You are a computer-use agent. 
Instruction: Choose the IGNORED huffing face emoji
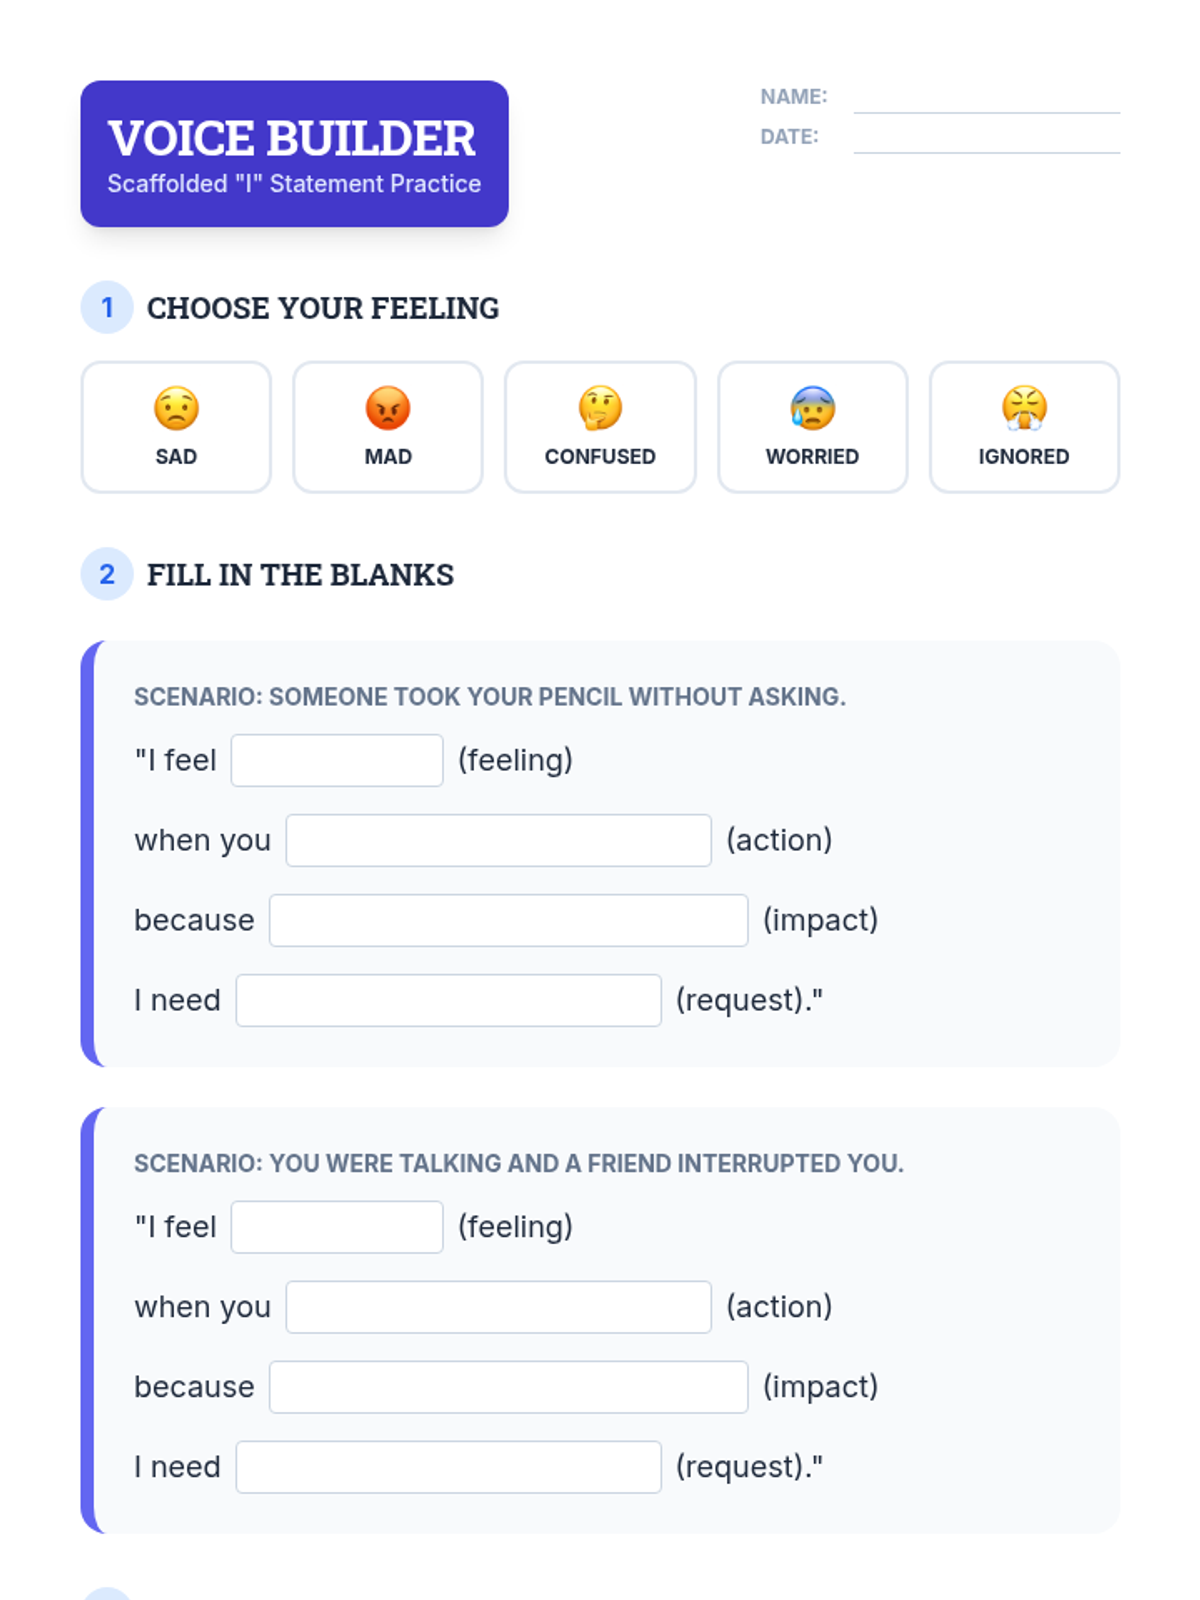tap(1024, 408)
